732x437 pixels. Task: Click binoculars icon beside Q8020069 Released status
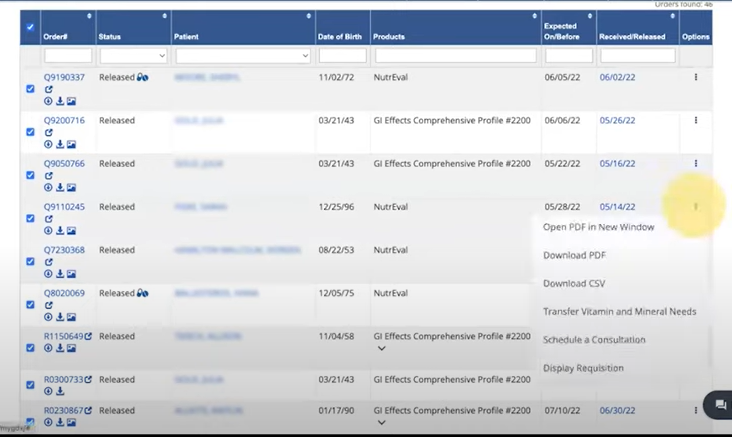pos(143,293)
